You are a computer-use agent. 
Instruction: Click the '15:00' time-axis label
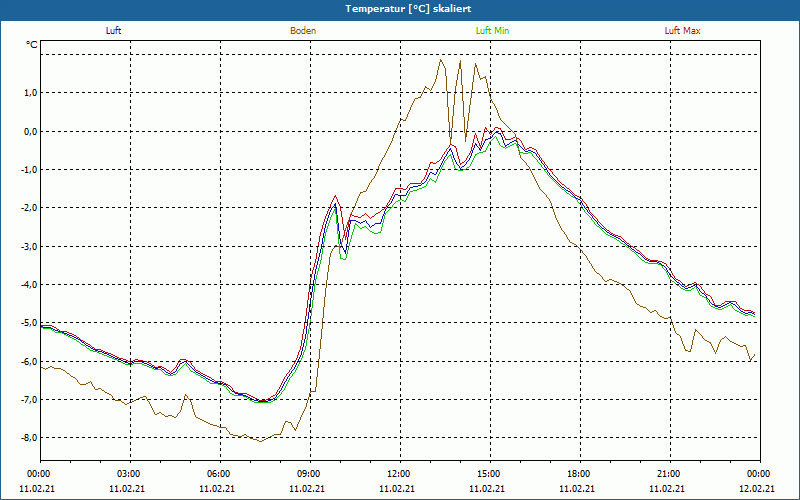[490, 474]
